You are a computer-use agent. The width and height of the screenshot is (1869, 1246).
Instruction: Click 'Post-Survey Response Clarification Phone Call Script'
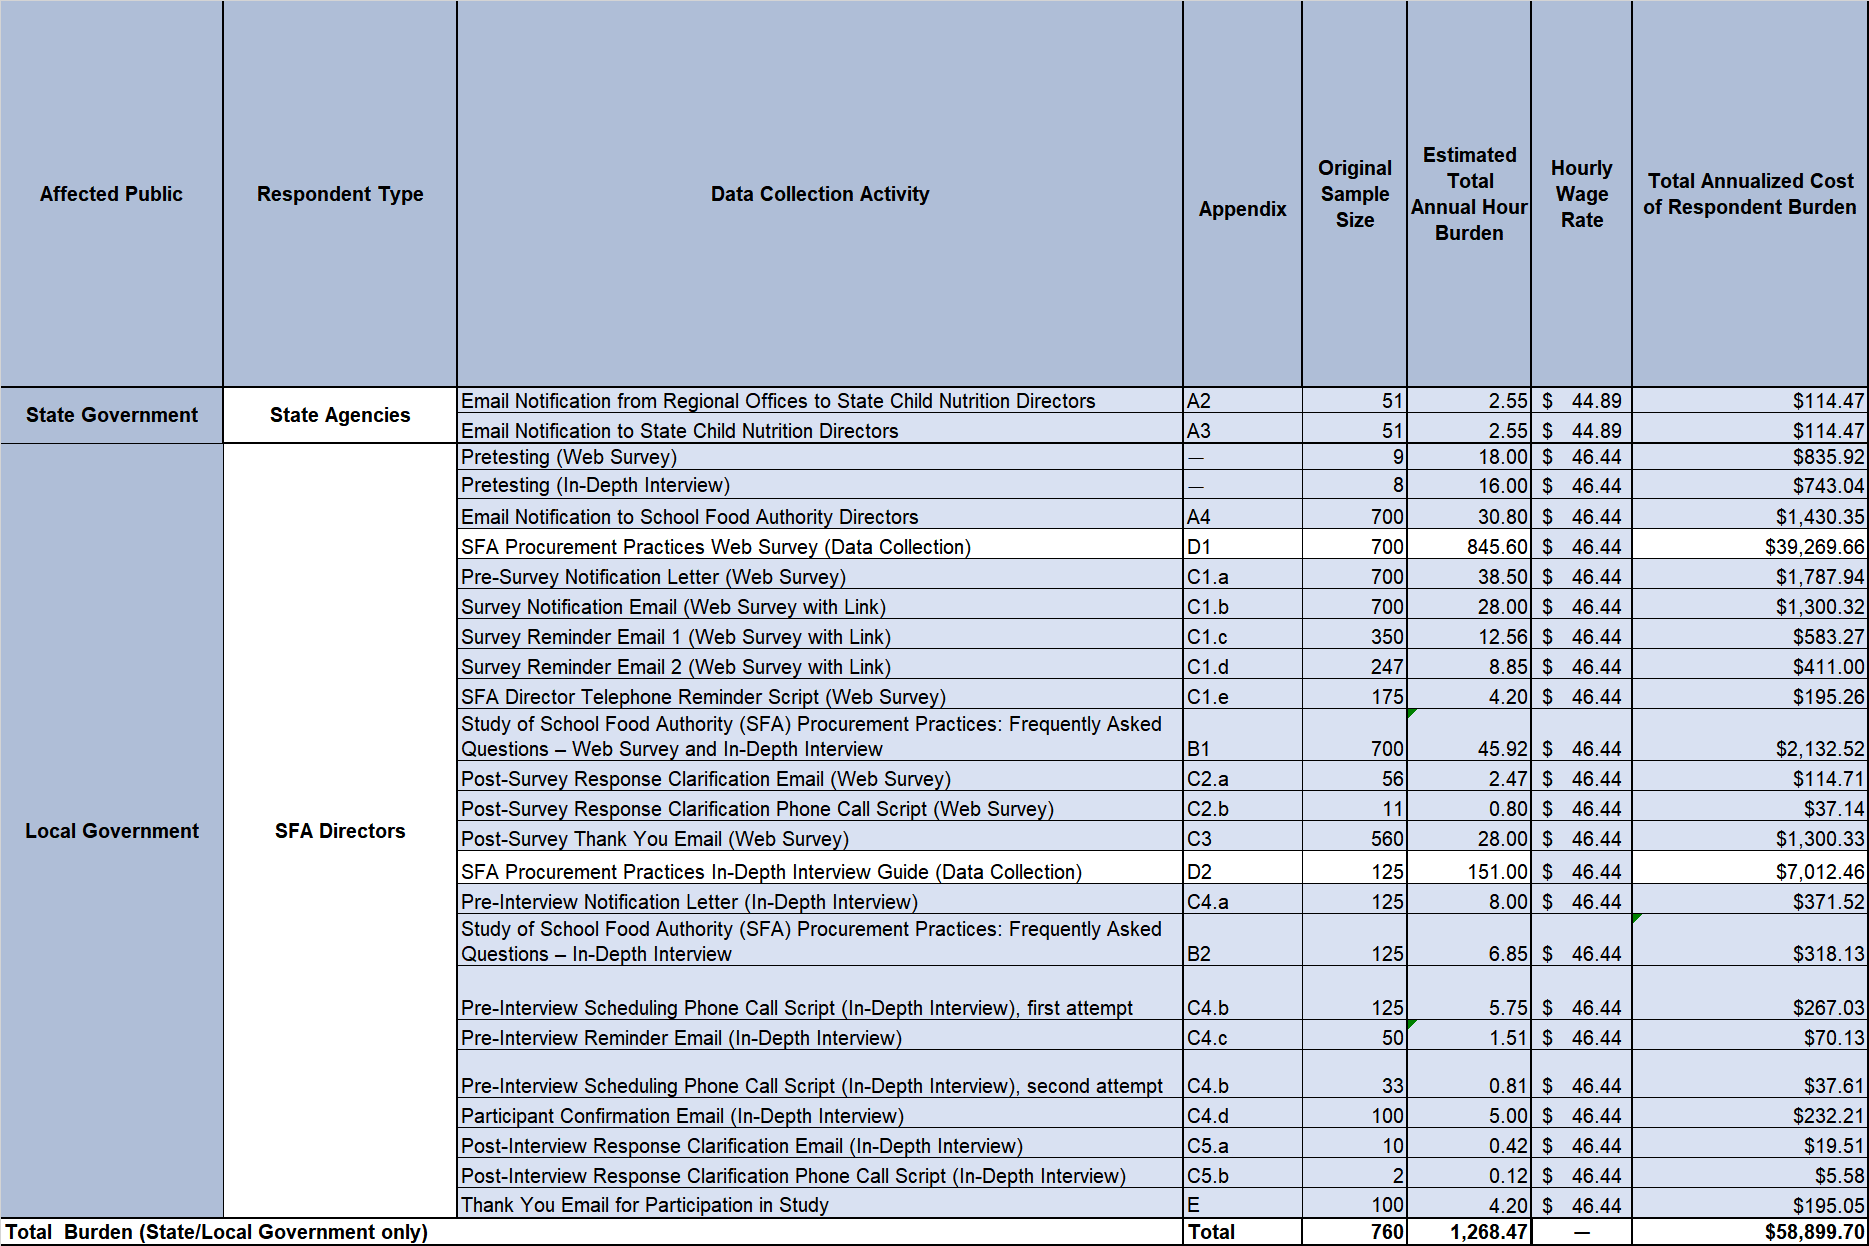819,808
